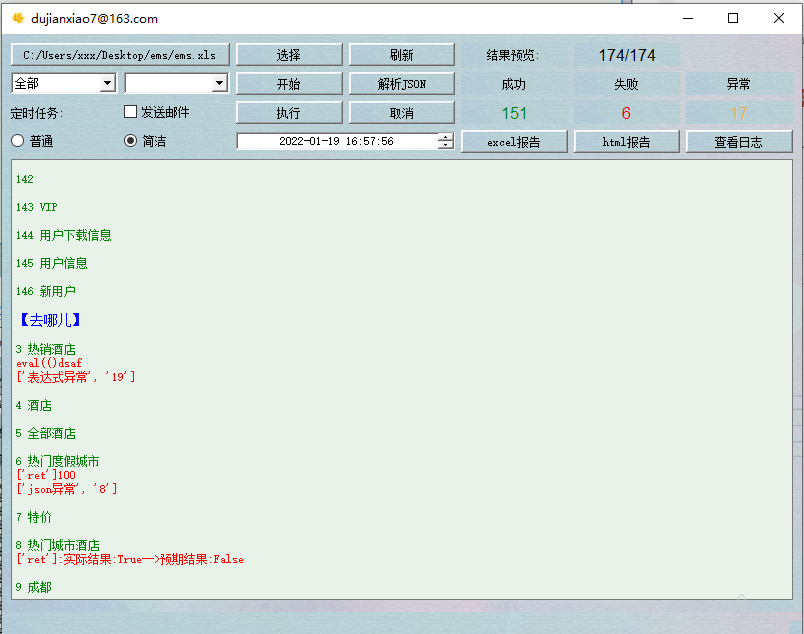
Task: Open the html报告 report
Action: (627, 142)
